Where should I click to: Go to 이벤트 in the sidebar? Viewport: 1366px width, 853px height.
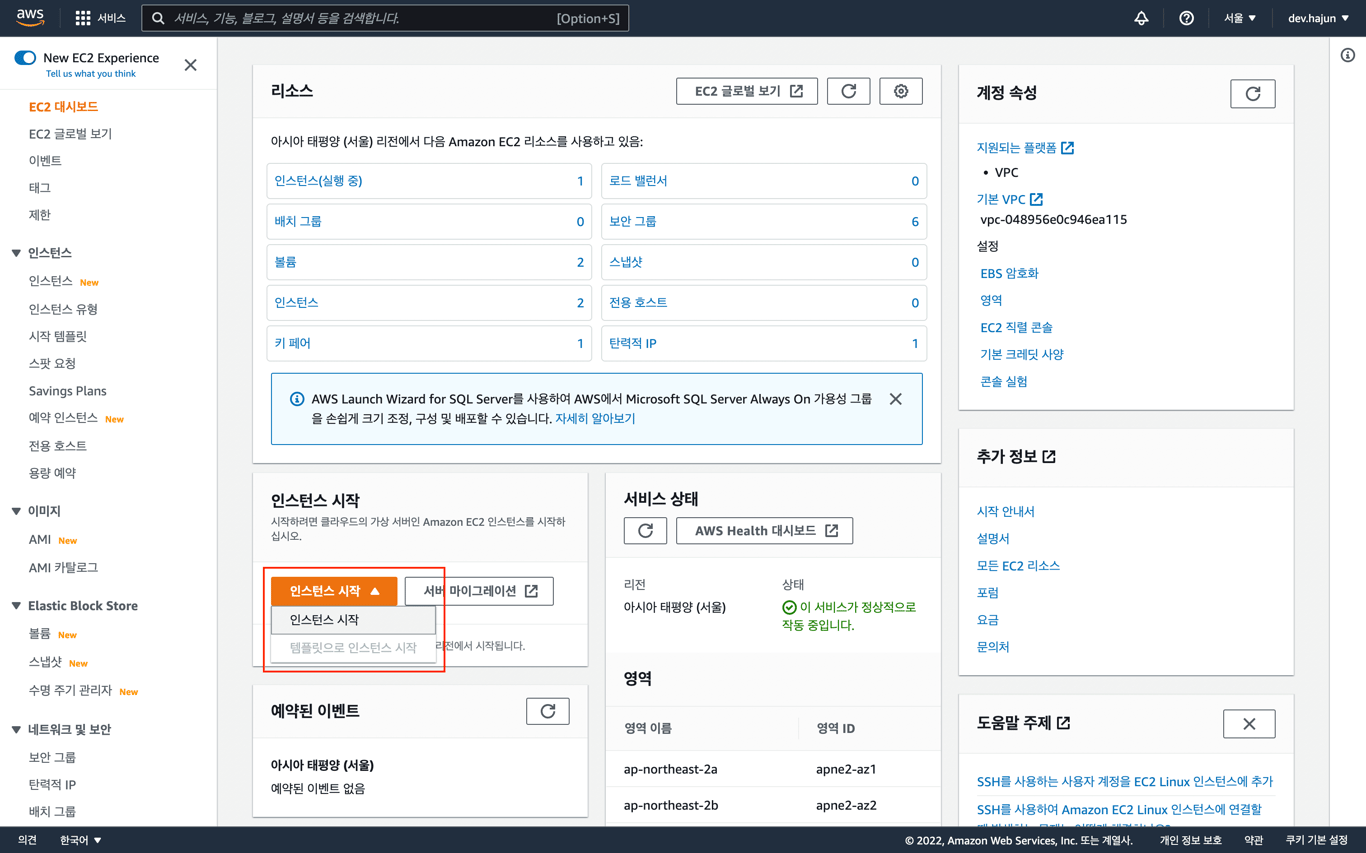[x=45, y=160]
